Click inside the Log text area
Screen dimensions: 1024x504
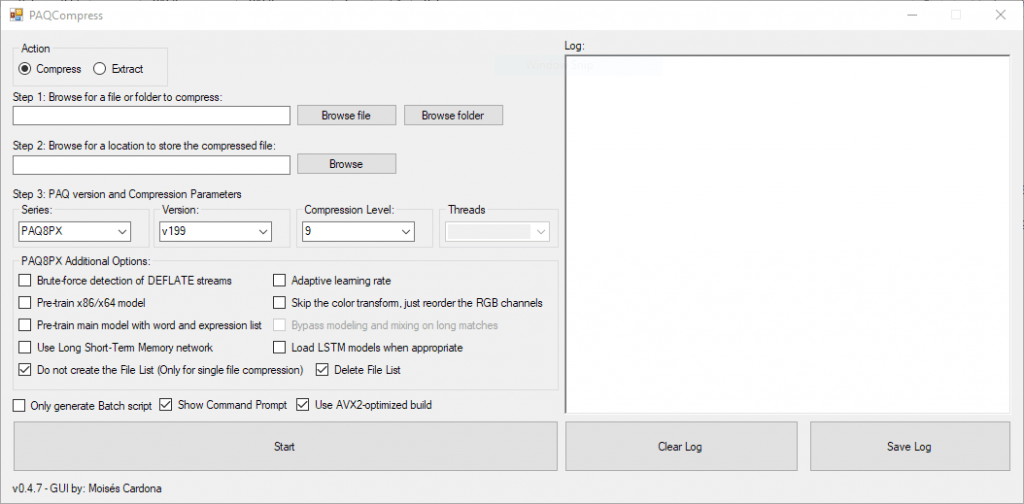788,234
